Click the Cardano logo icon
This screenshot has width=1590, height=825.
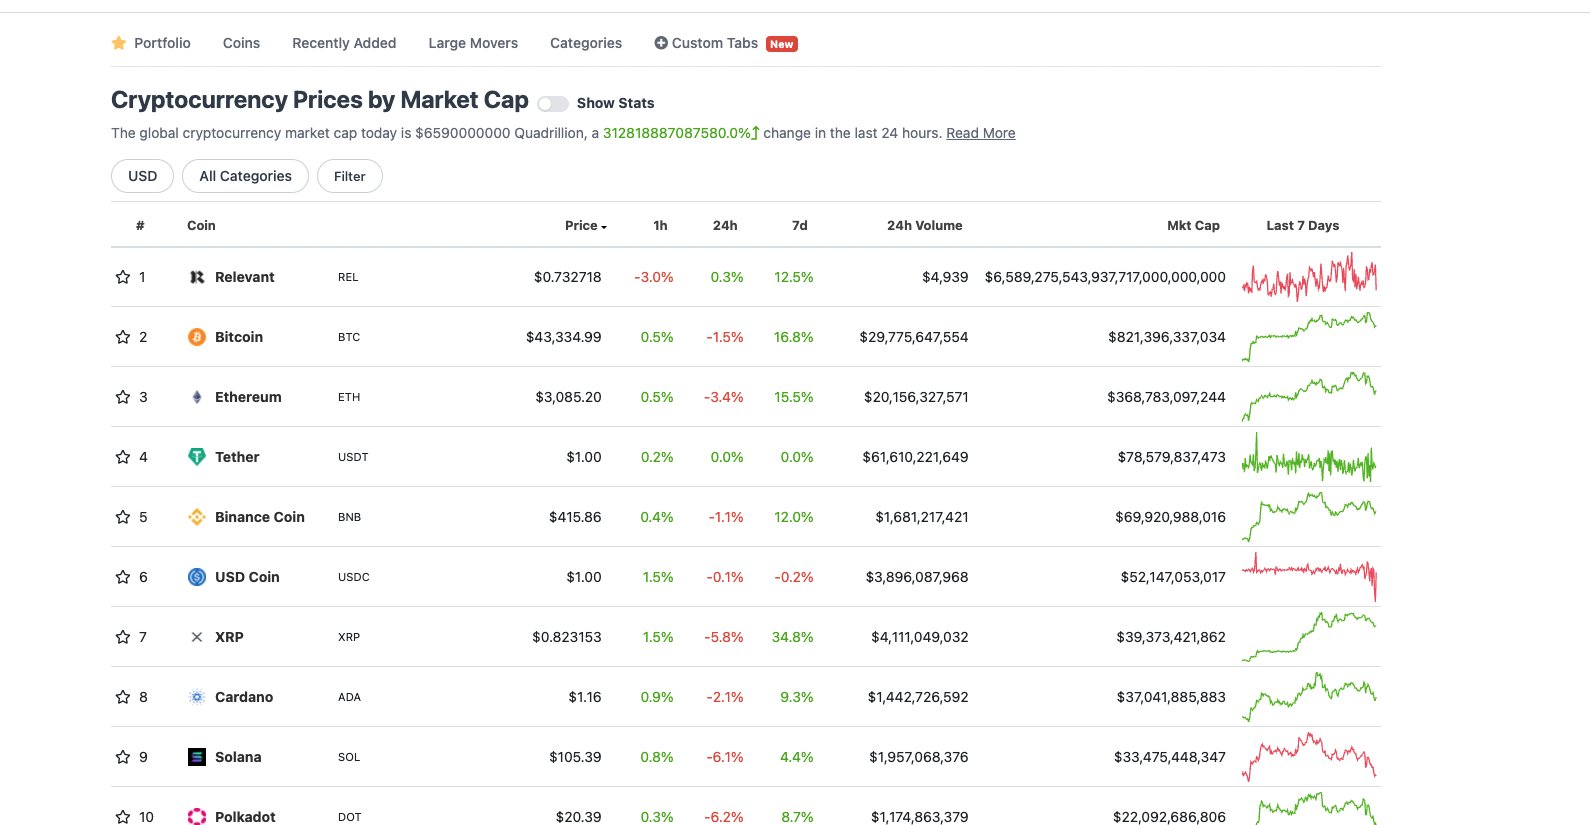[197, 697]
